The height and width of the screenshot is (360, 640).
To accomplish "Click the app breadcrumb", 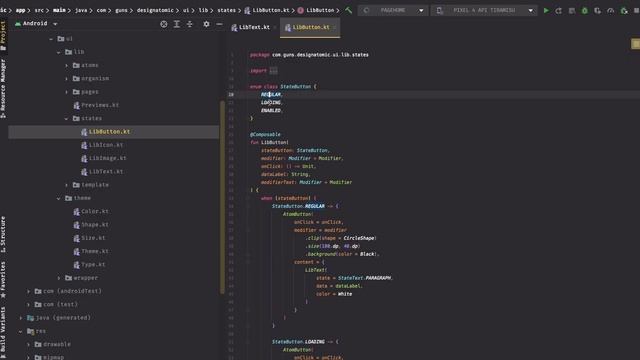I will [x=20, y=10].
